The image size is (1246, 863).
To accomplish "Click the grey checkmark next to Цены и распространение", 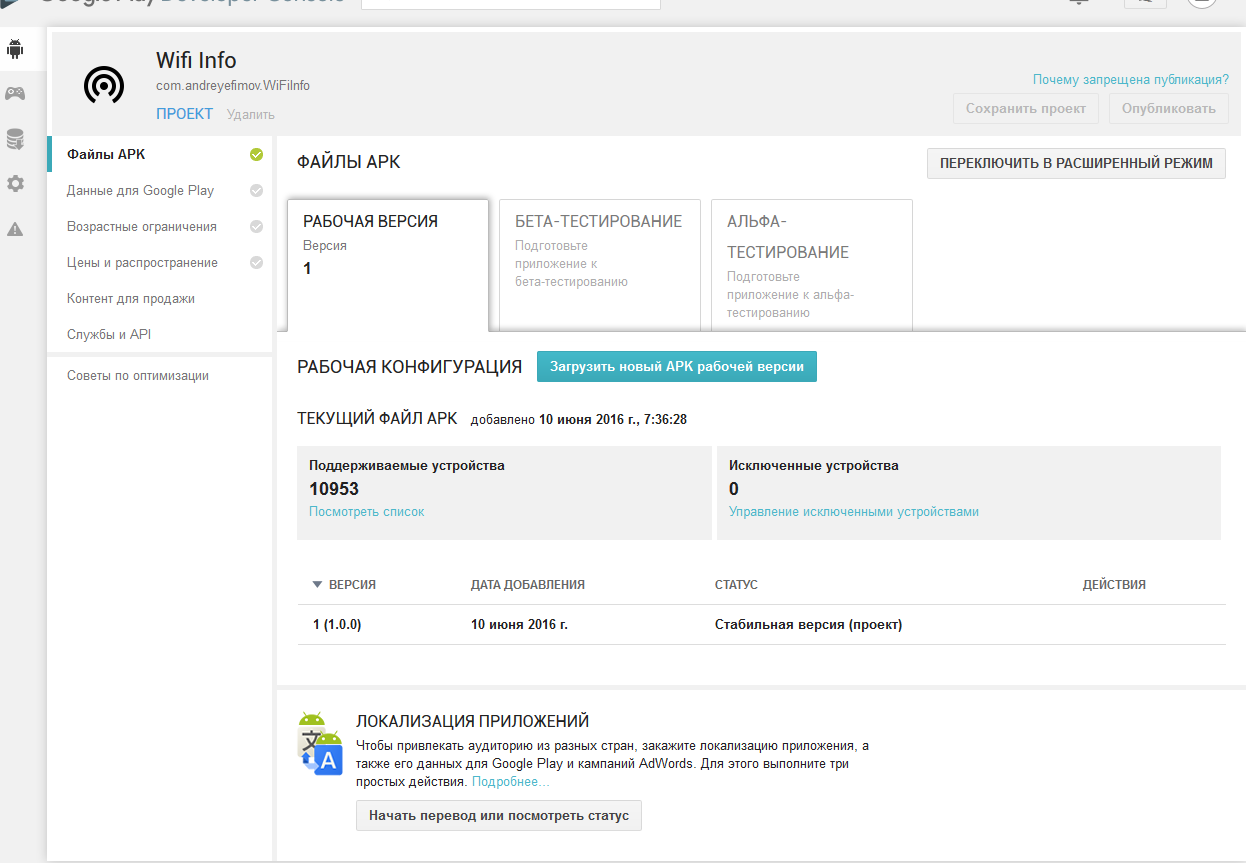I will (256, 262).
